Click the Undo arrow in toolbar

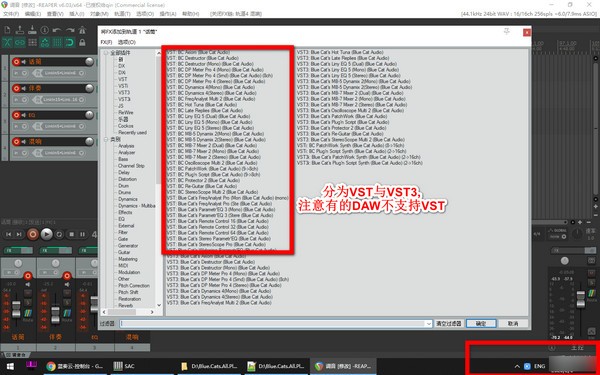click(x=57, y=30)
